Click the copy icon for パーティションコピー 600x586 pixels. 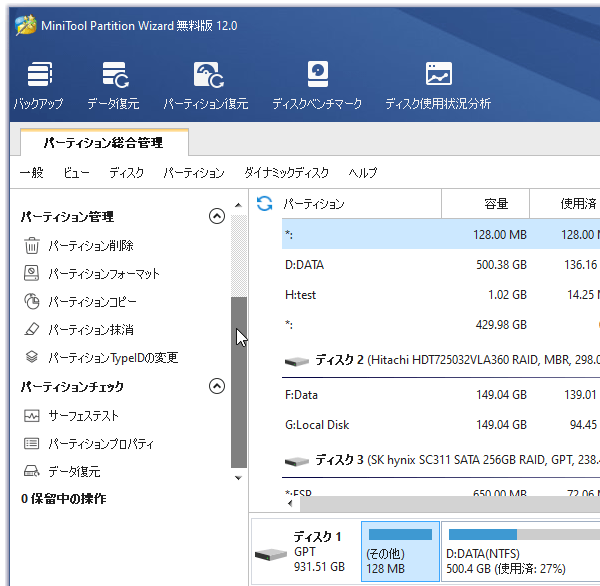[x=32, y=301]
